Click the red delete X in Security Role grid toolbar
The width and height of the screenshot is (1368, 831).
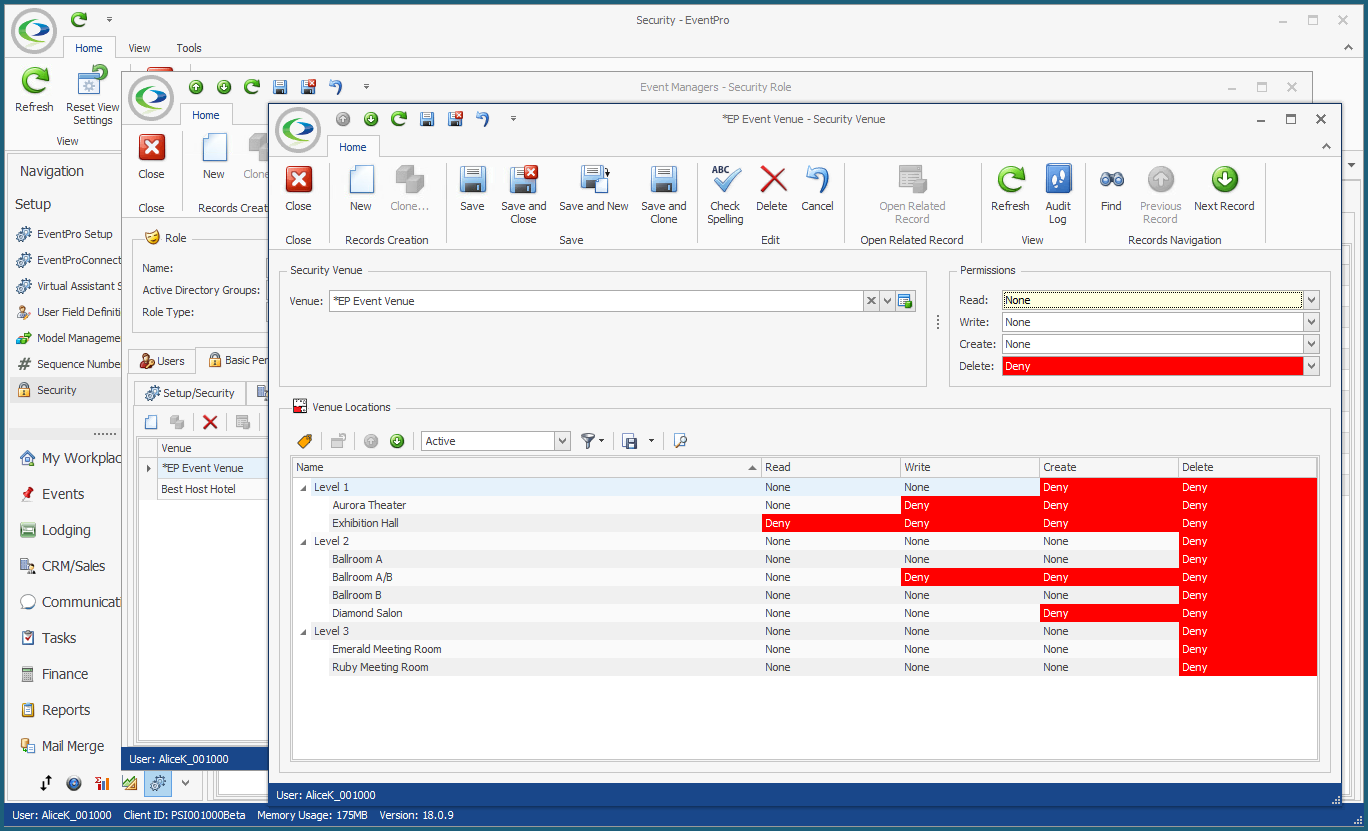[210, 422]
